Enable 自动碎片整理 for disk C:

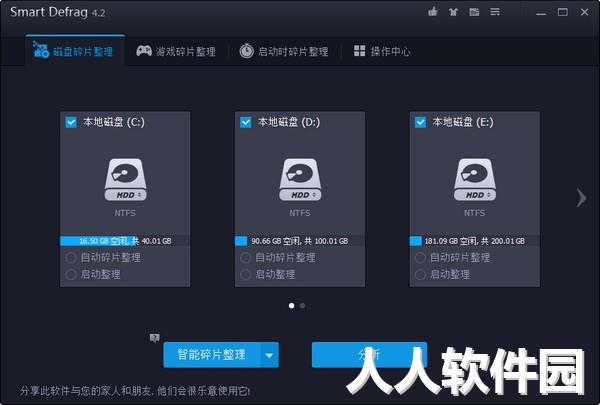(71, 258)
